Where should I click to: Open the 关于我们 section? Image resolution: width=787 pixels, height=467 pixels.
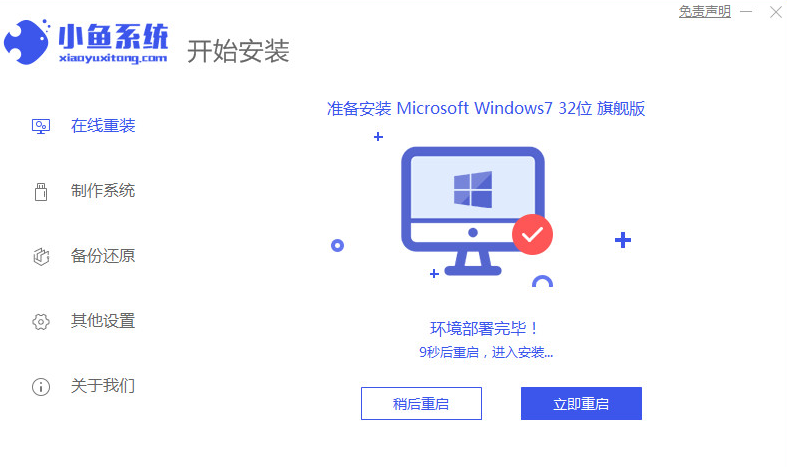103,386
